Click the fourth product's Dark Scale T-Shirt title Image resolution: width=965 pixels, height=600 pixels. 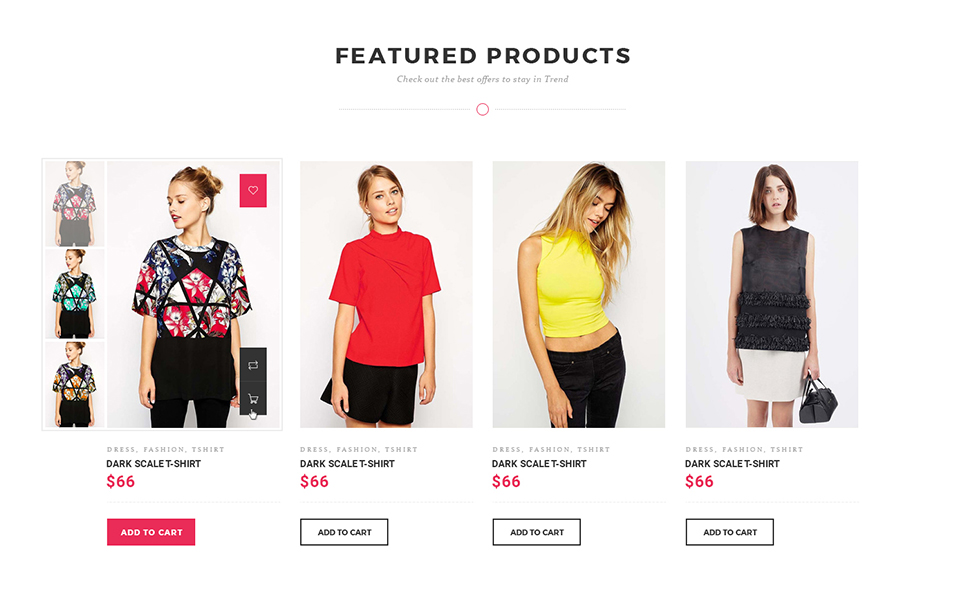point(732,464)
